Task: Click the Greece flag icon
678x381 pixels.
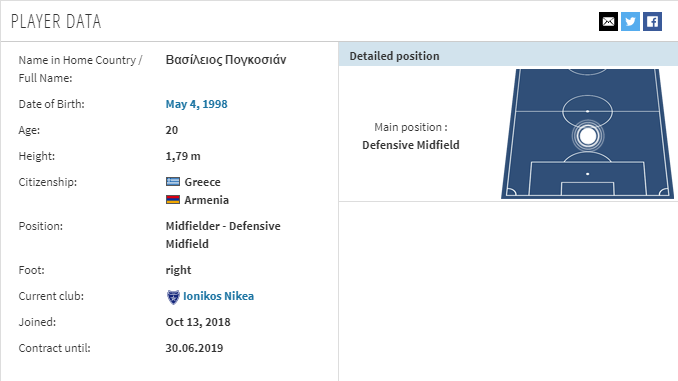Action: (x=173, y=182)
